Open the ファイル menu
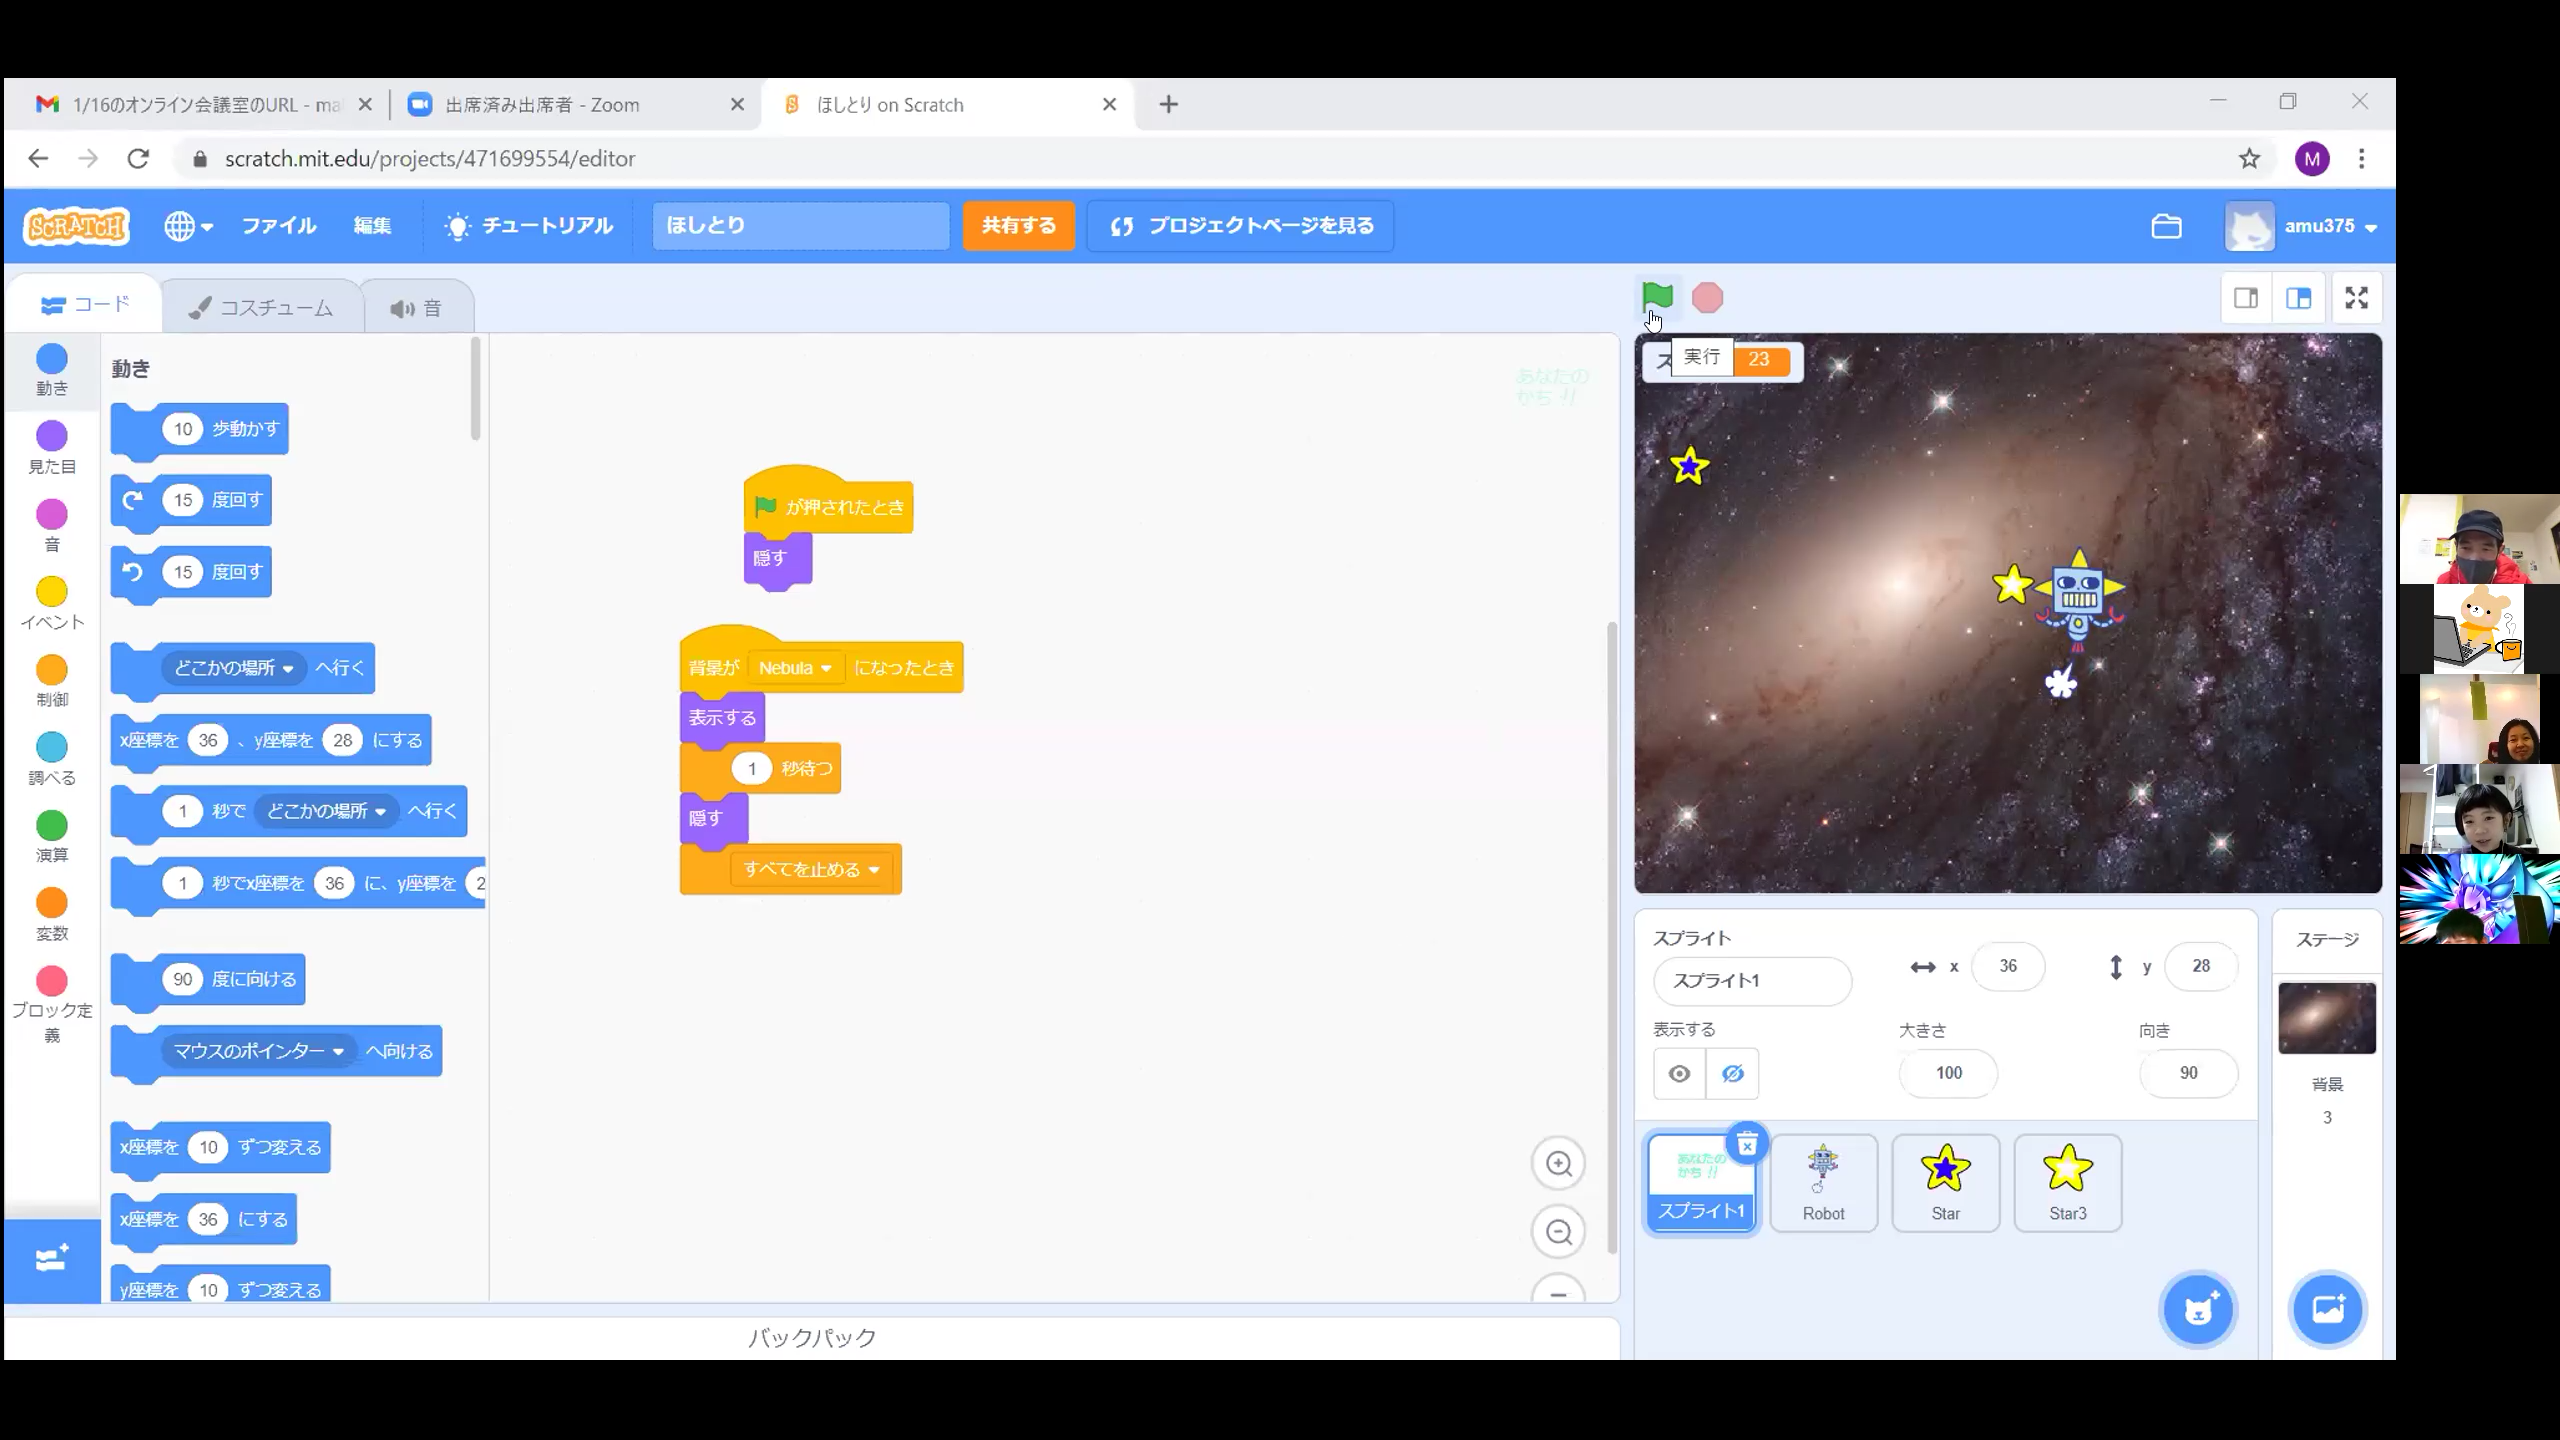Screen dimensions: 2560x1440 (279, 226)
